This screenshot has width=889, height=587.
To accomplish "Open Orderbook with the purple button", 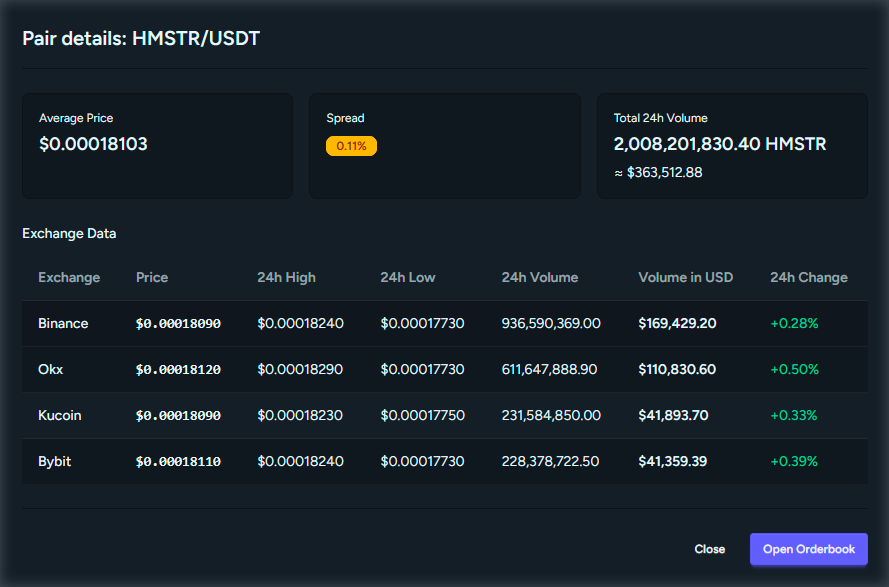I will pos(808,549).
